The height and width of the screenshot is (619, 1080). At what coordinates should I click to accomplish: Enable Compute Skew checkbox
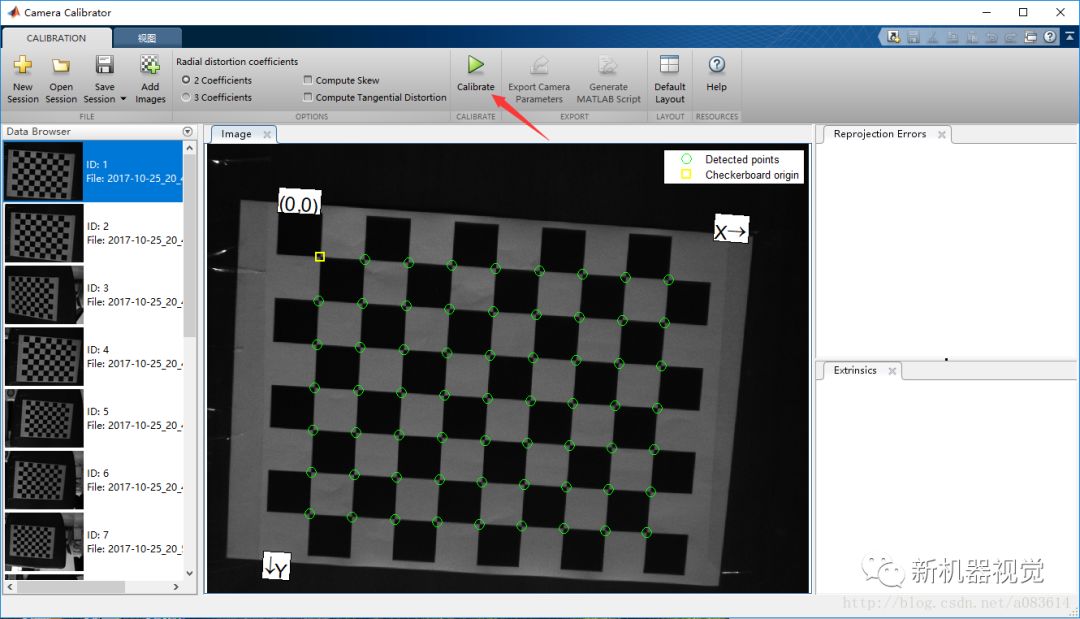pyautogui.click(x=308, y=79)
